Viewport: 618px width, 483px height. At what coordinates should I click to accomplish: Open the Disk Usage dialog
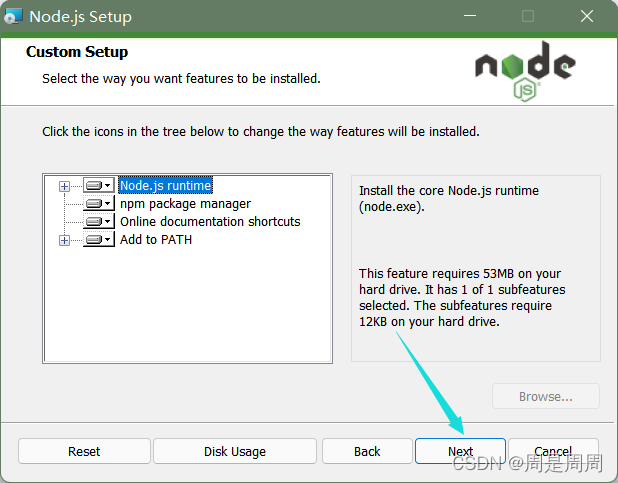[235, 451]
